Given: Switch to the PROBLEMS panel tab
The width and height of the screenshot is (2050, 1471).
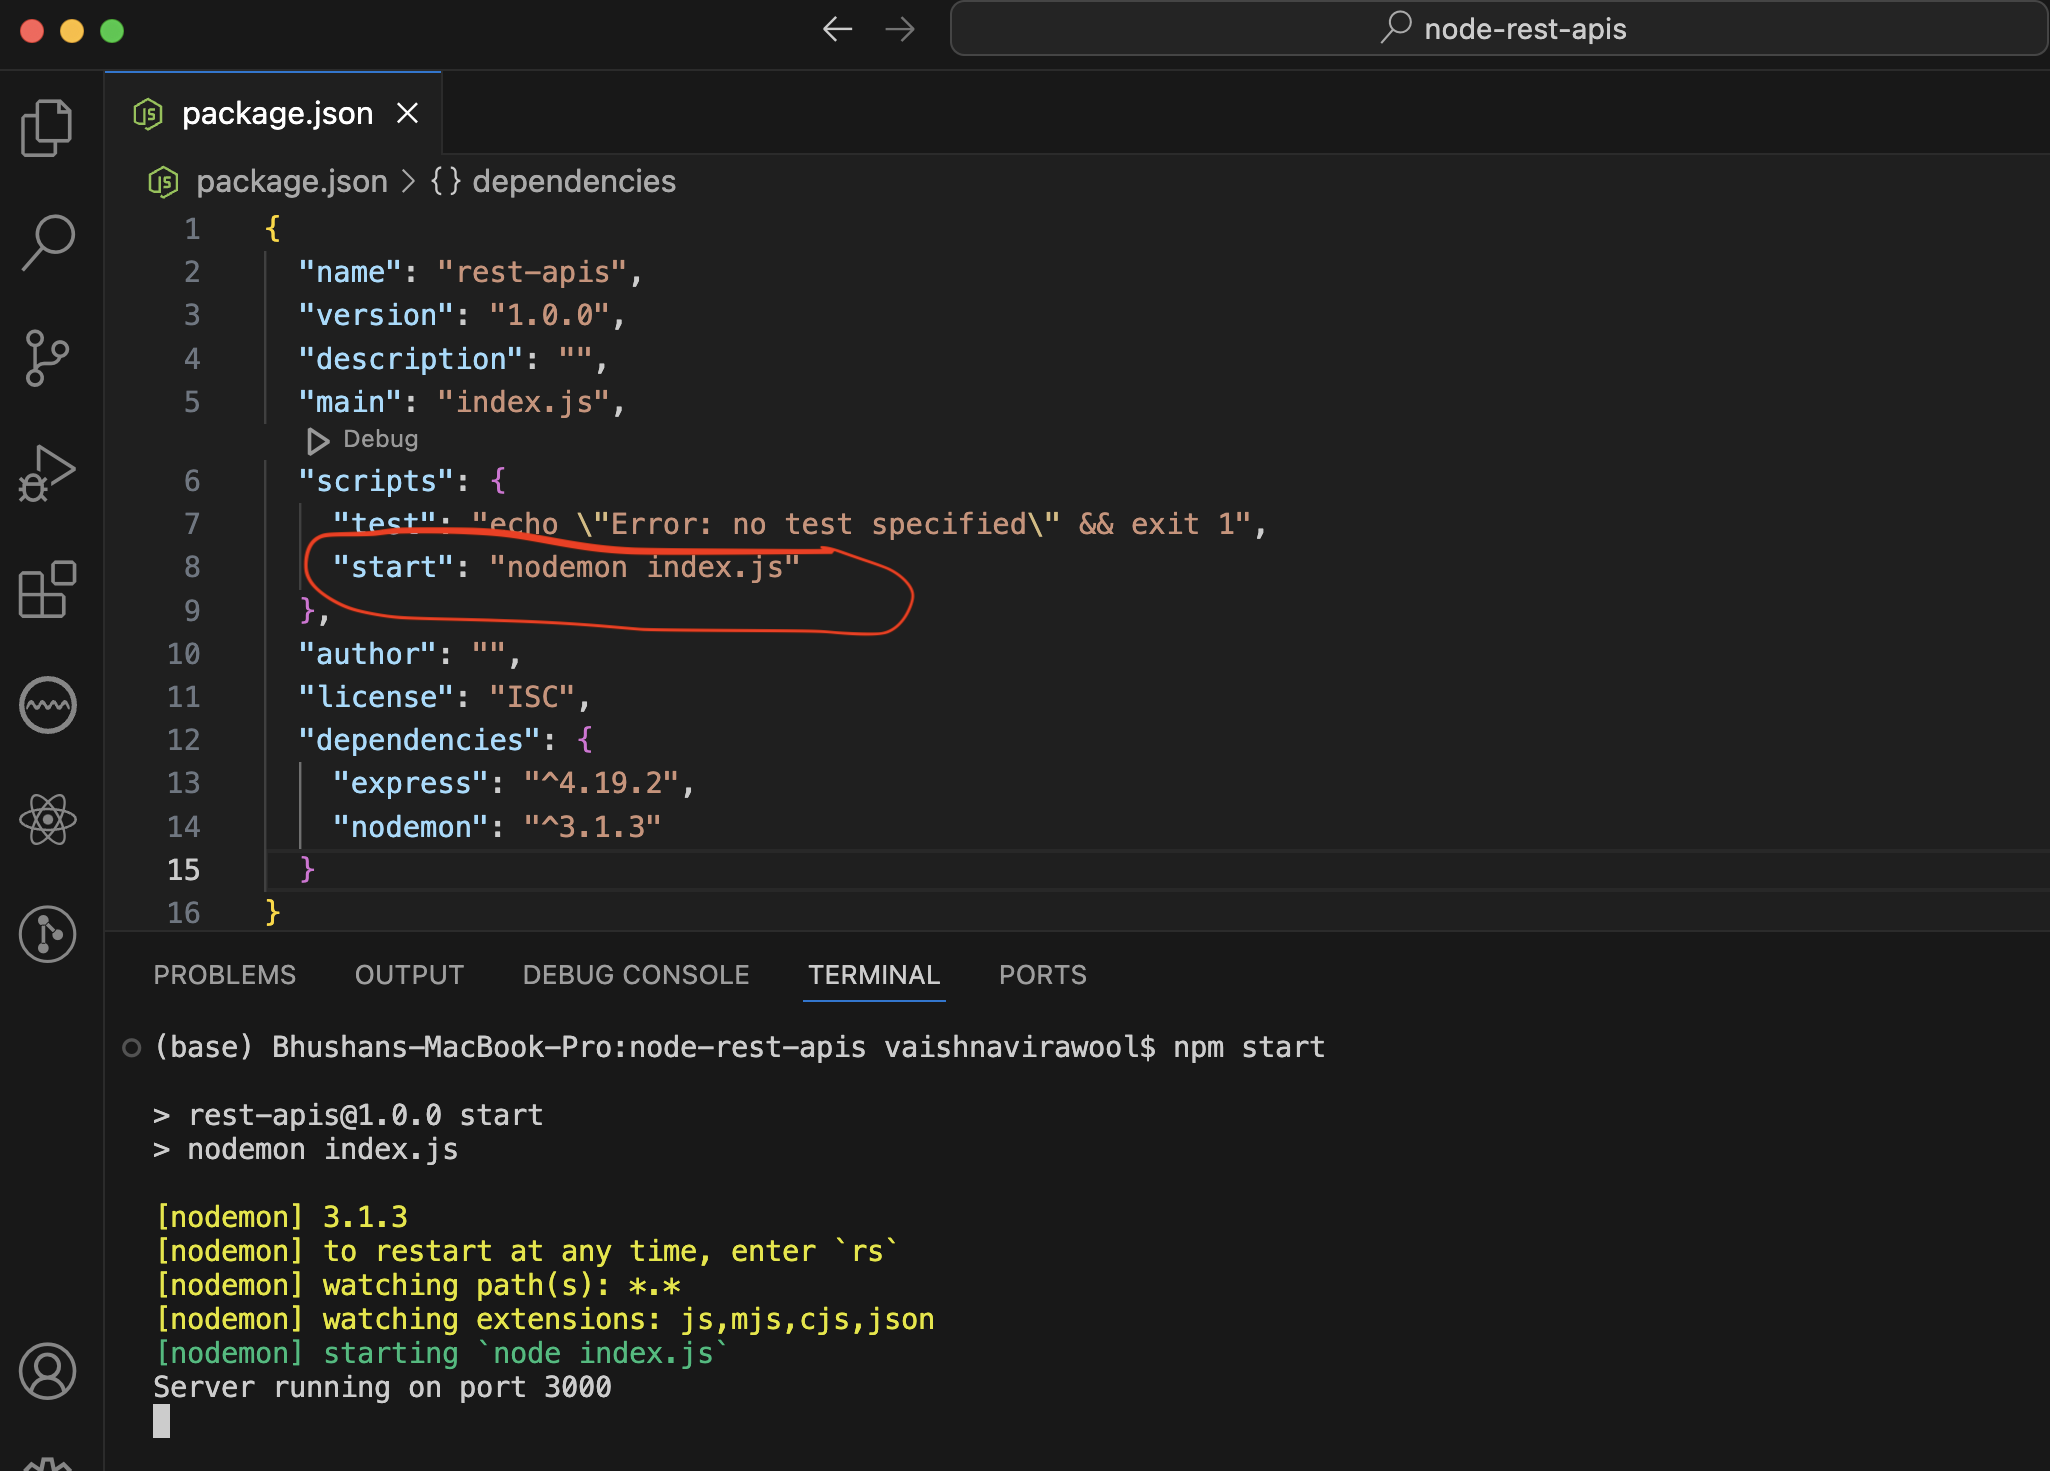Looking at the screenshot, I should click(x=224, y=975).
